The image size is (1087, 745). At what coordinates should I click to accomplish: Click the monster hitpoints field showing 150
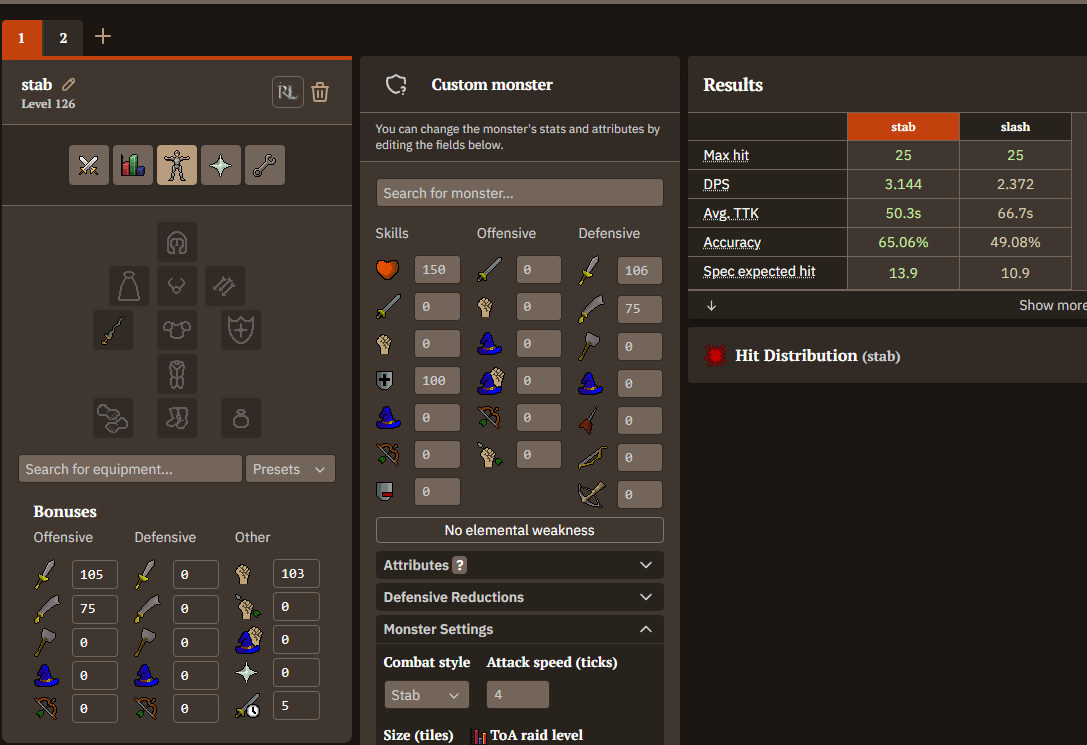coord(437,270)
